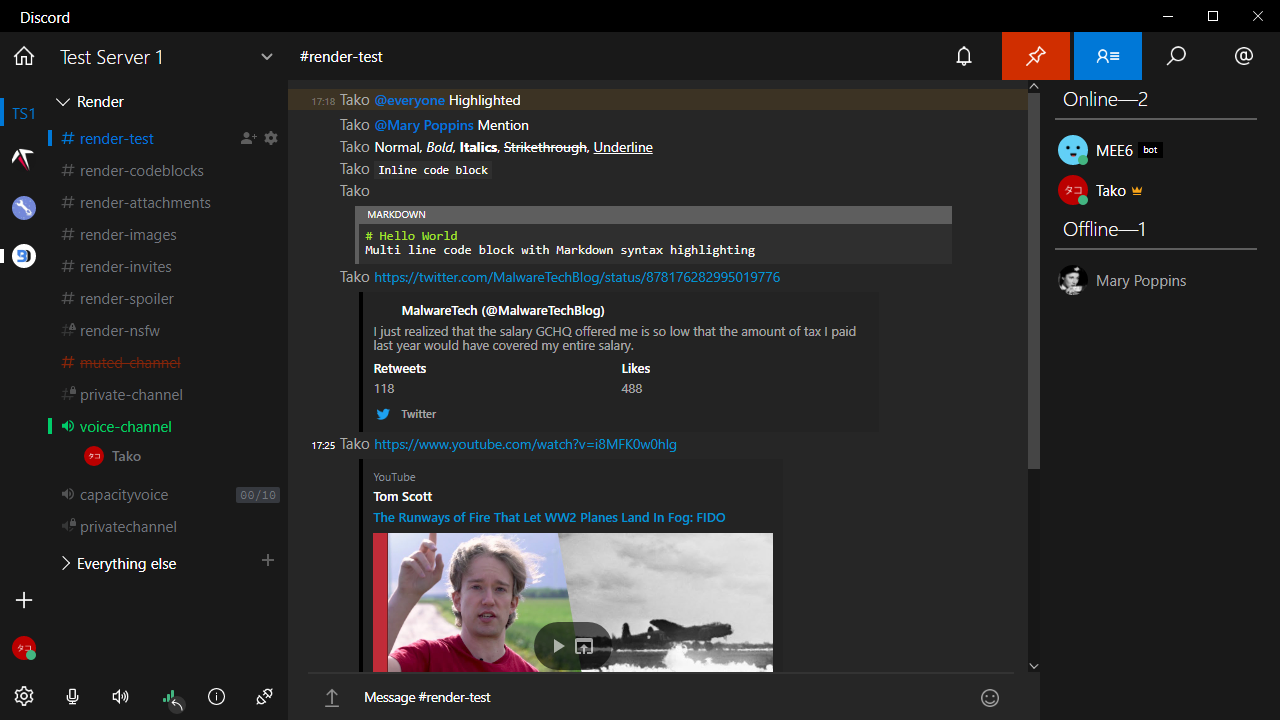Open Runways of Fire video title link
Image resolution: width=1280 pixels, height=720 pixels.
click(x=549, y=518)
